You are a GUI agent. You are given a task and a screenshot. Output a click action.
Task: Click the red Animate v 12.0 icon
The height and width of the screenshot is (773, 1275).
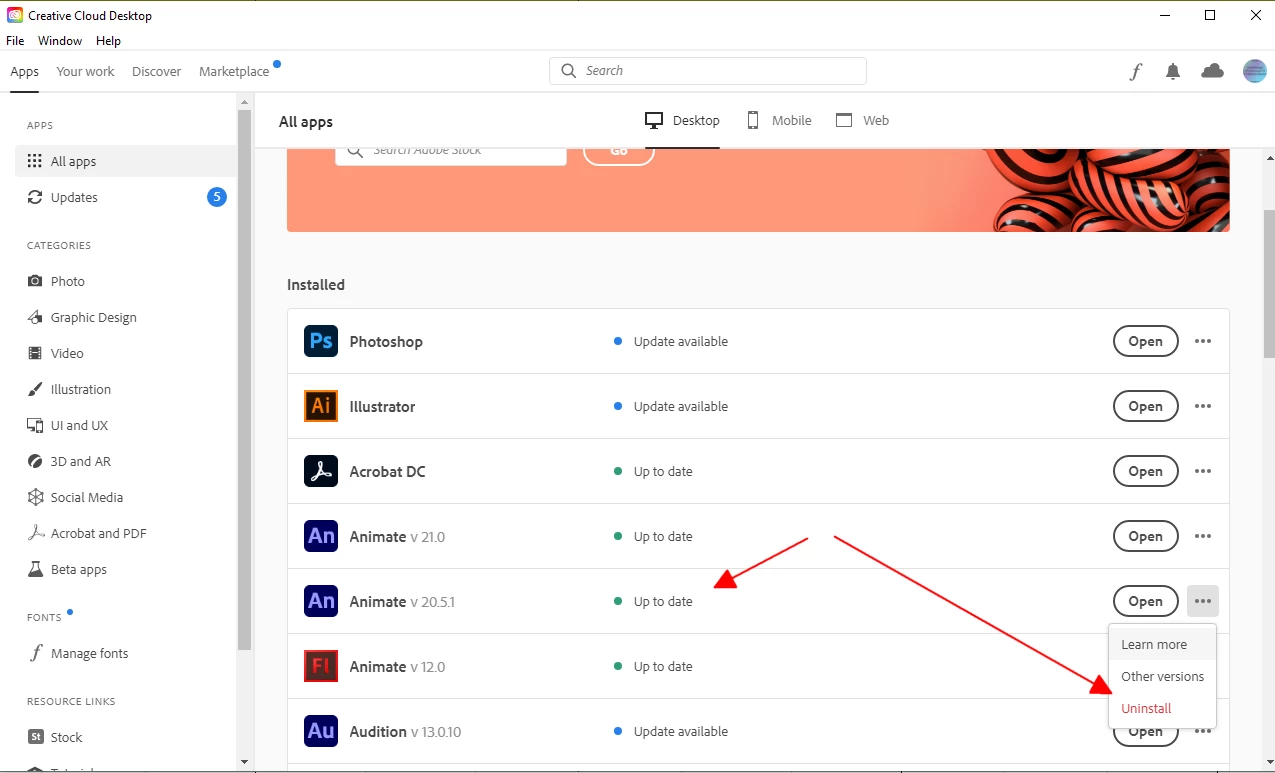[321, 666]
